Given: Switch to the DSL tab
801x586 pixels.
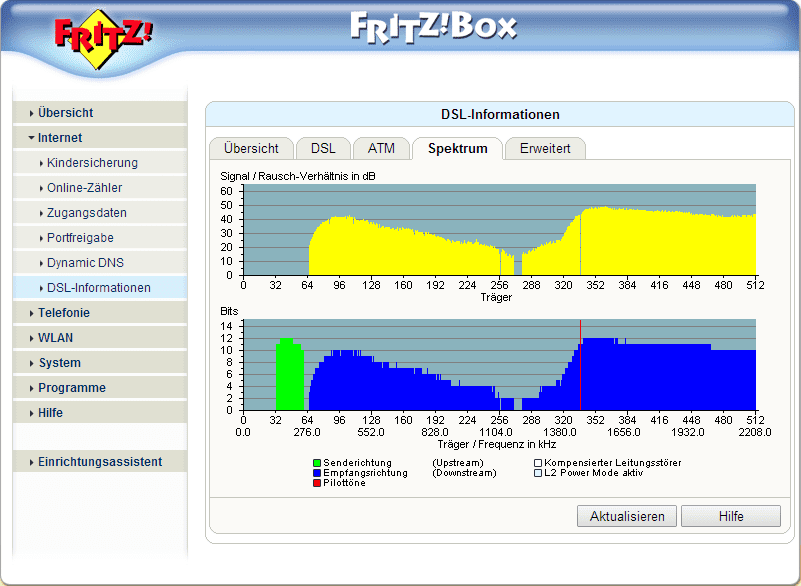Looking at the screenshot, I should coord(323,149).
